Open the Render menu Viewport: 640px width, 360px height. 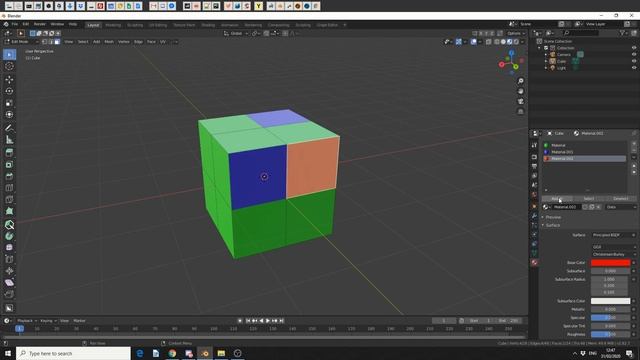(x=40, y=24)
